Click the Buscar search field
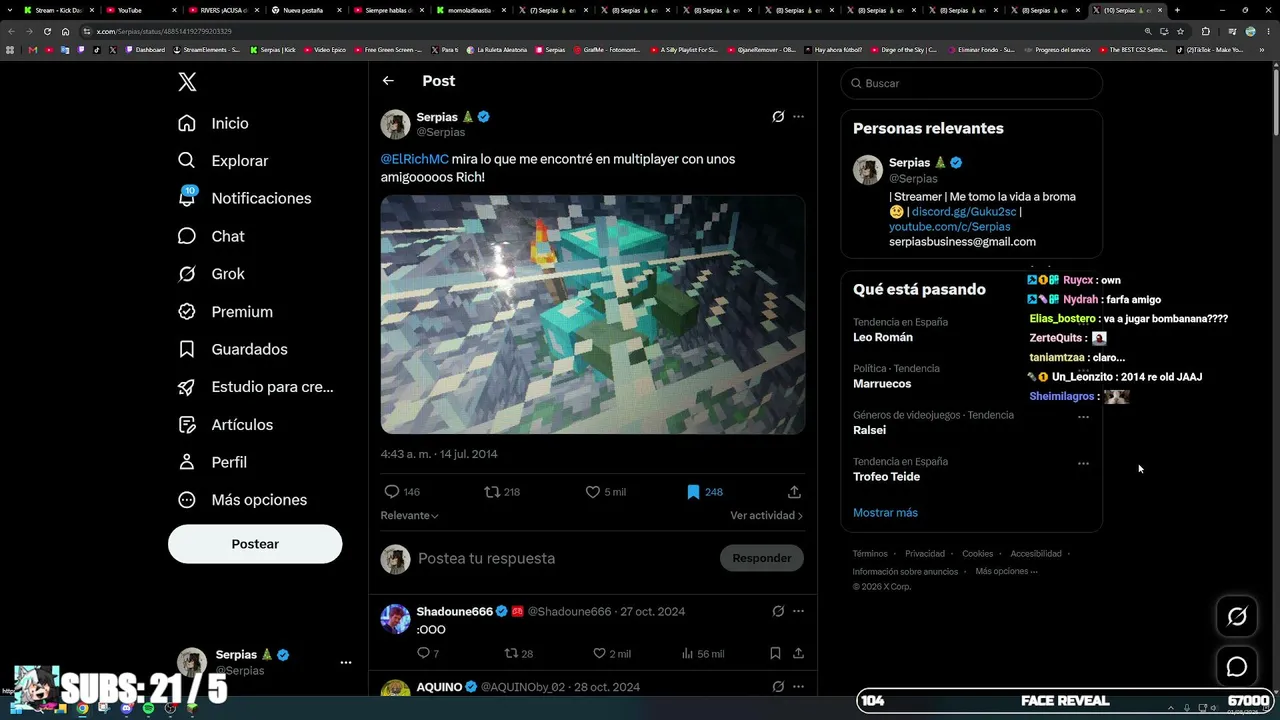 coord(972,83)
